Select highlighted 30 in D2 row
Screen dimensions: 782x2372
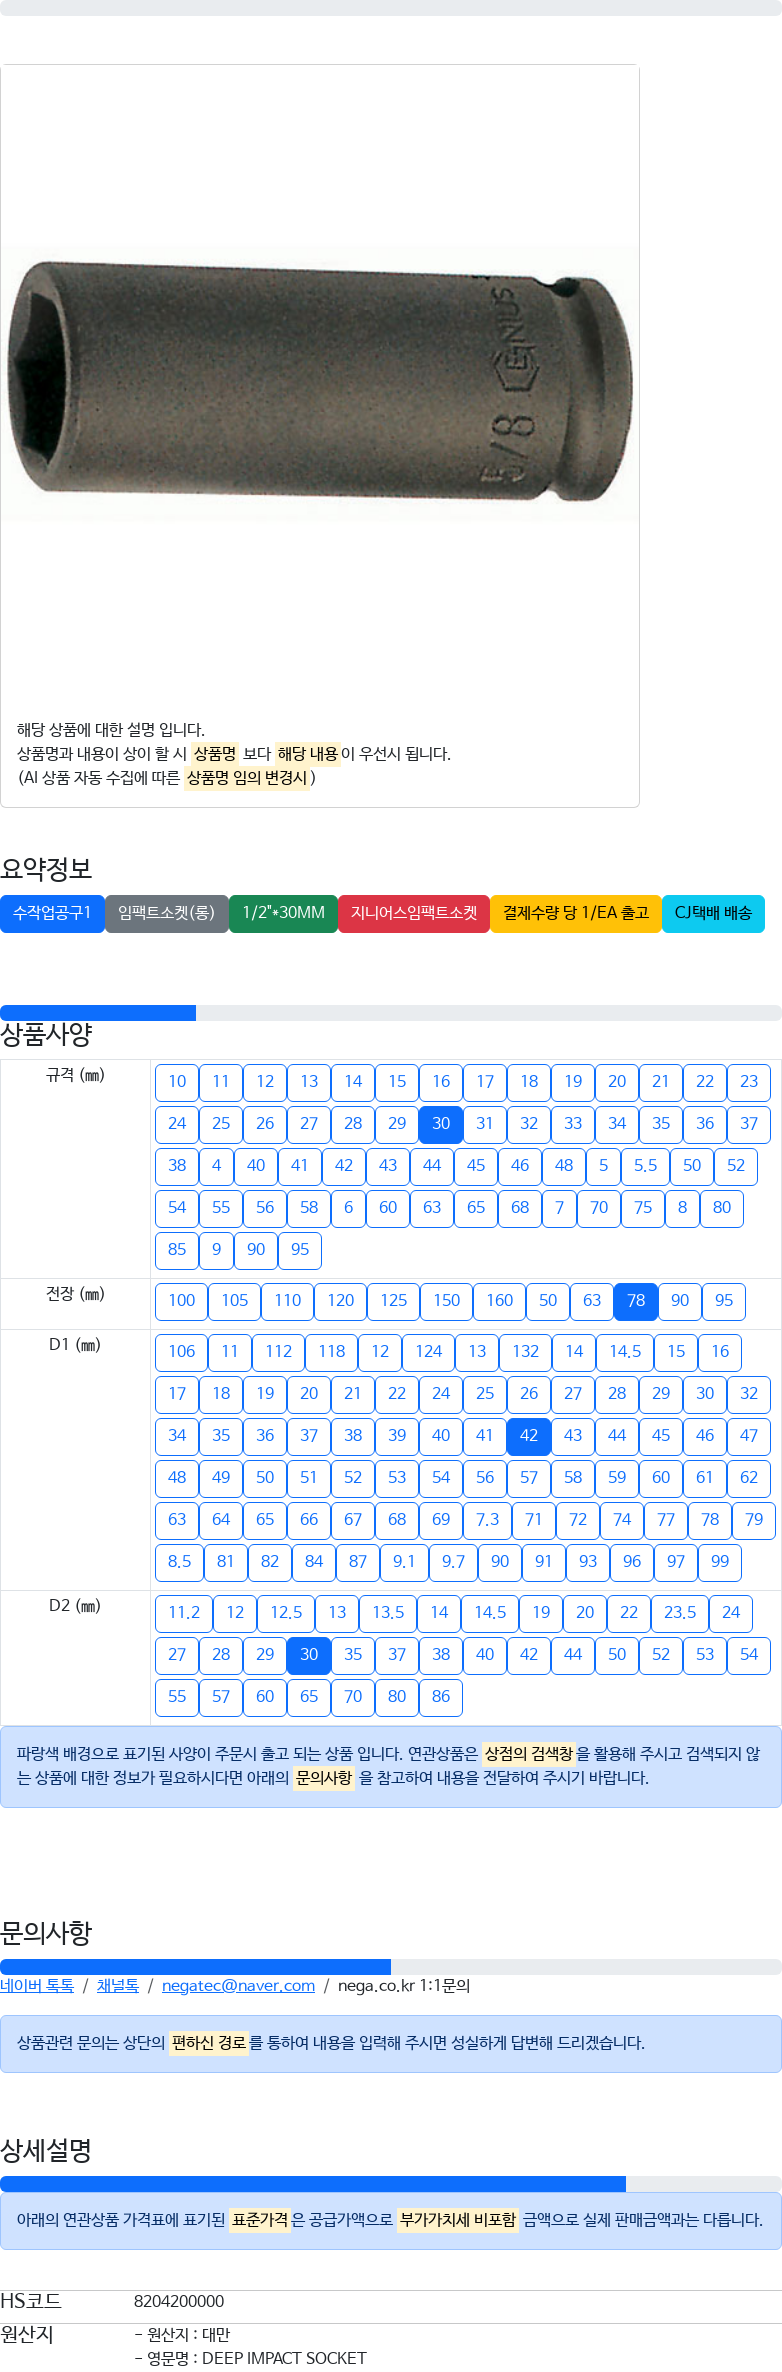click(x=309, y=1655)
